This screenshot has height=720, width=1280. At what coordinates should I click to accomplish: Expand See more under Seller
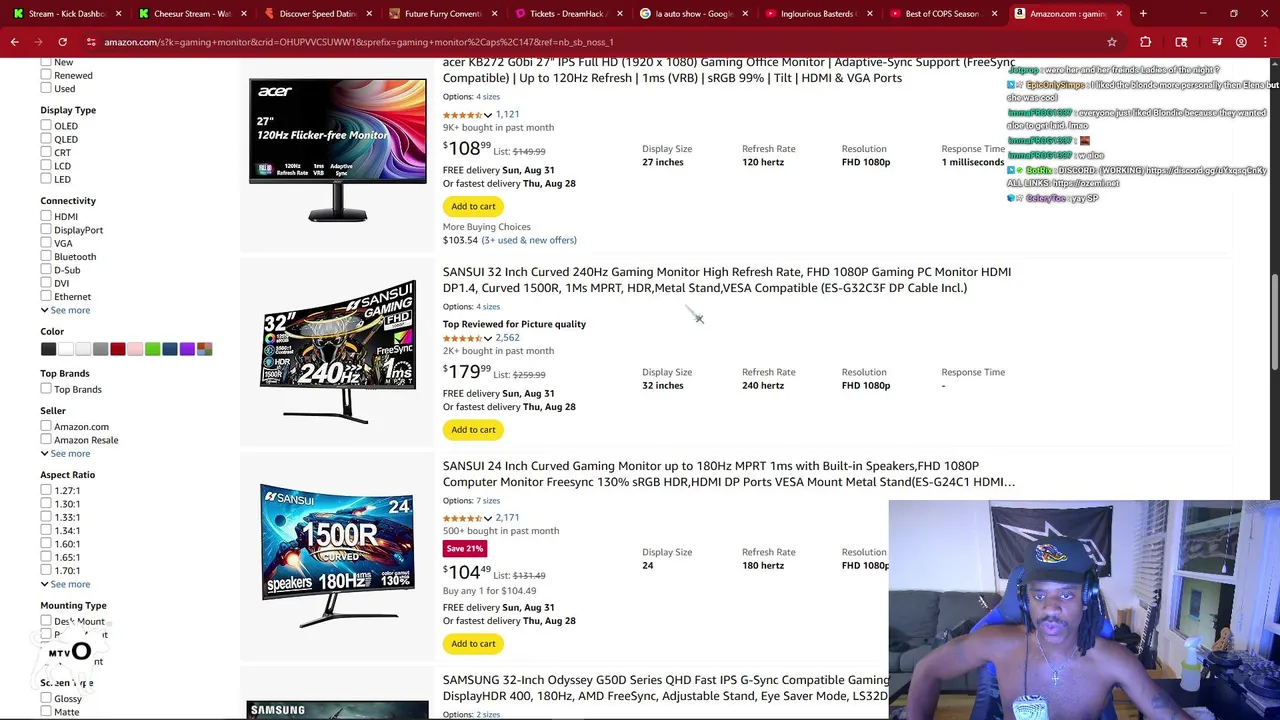[x=65, y=453]
